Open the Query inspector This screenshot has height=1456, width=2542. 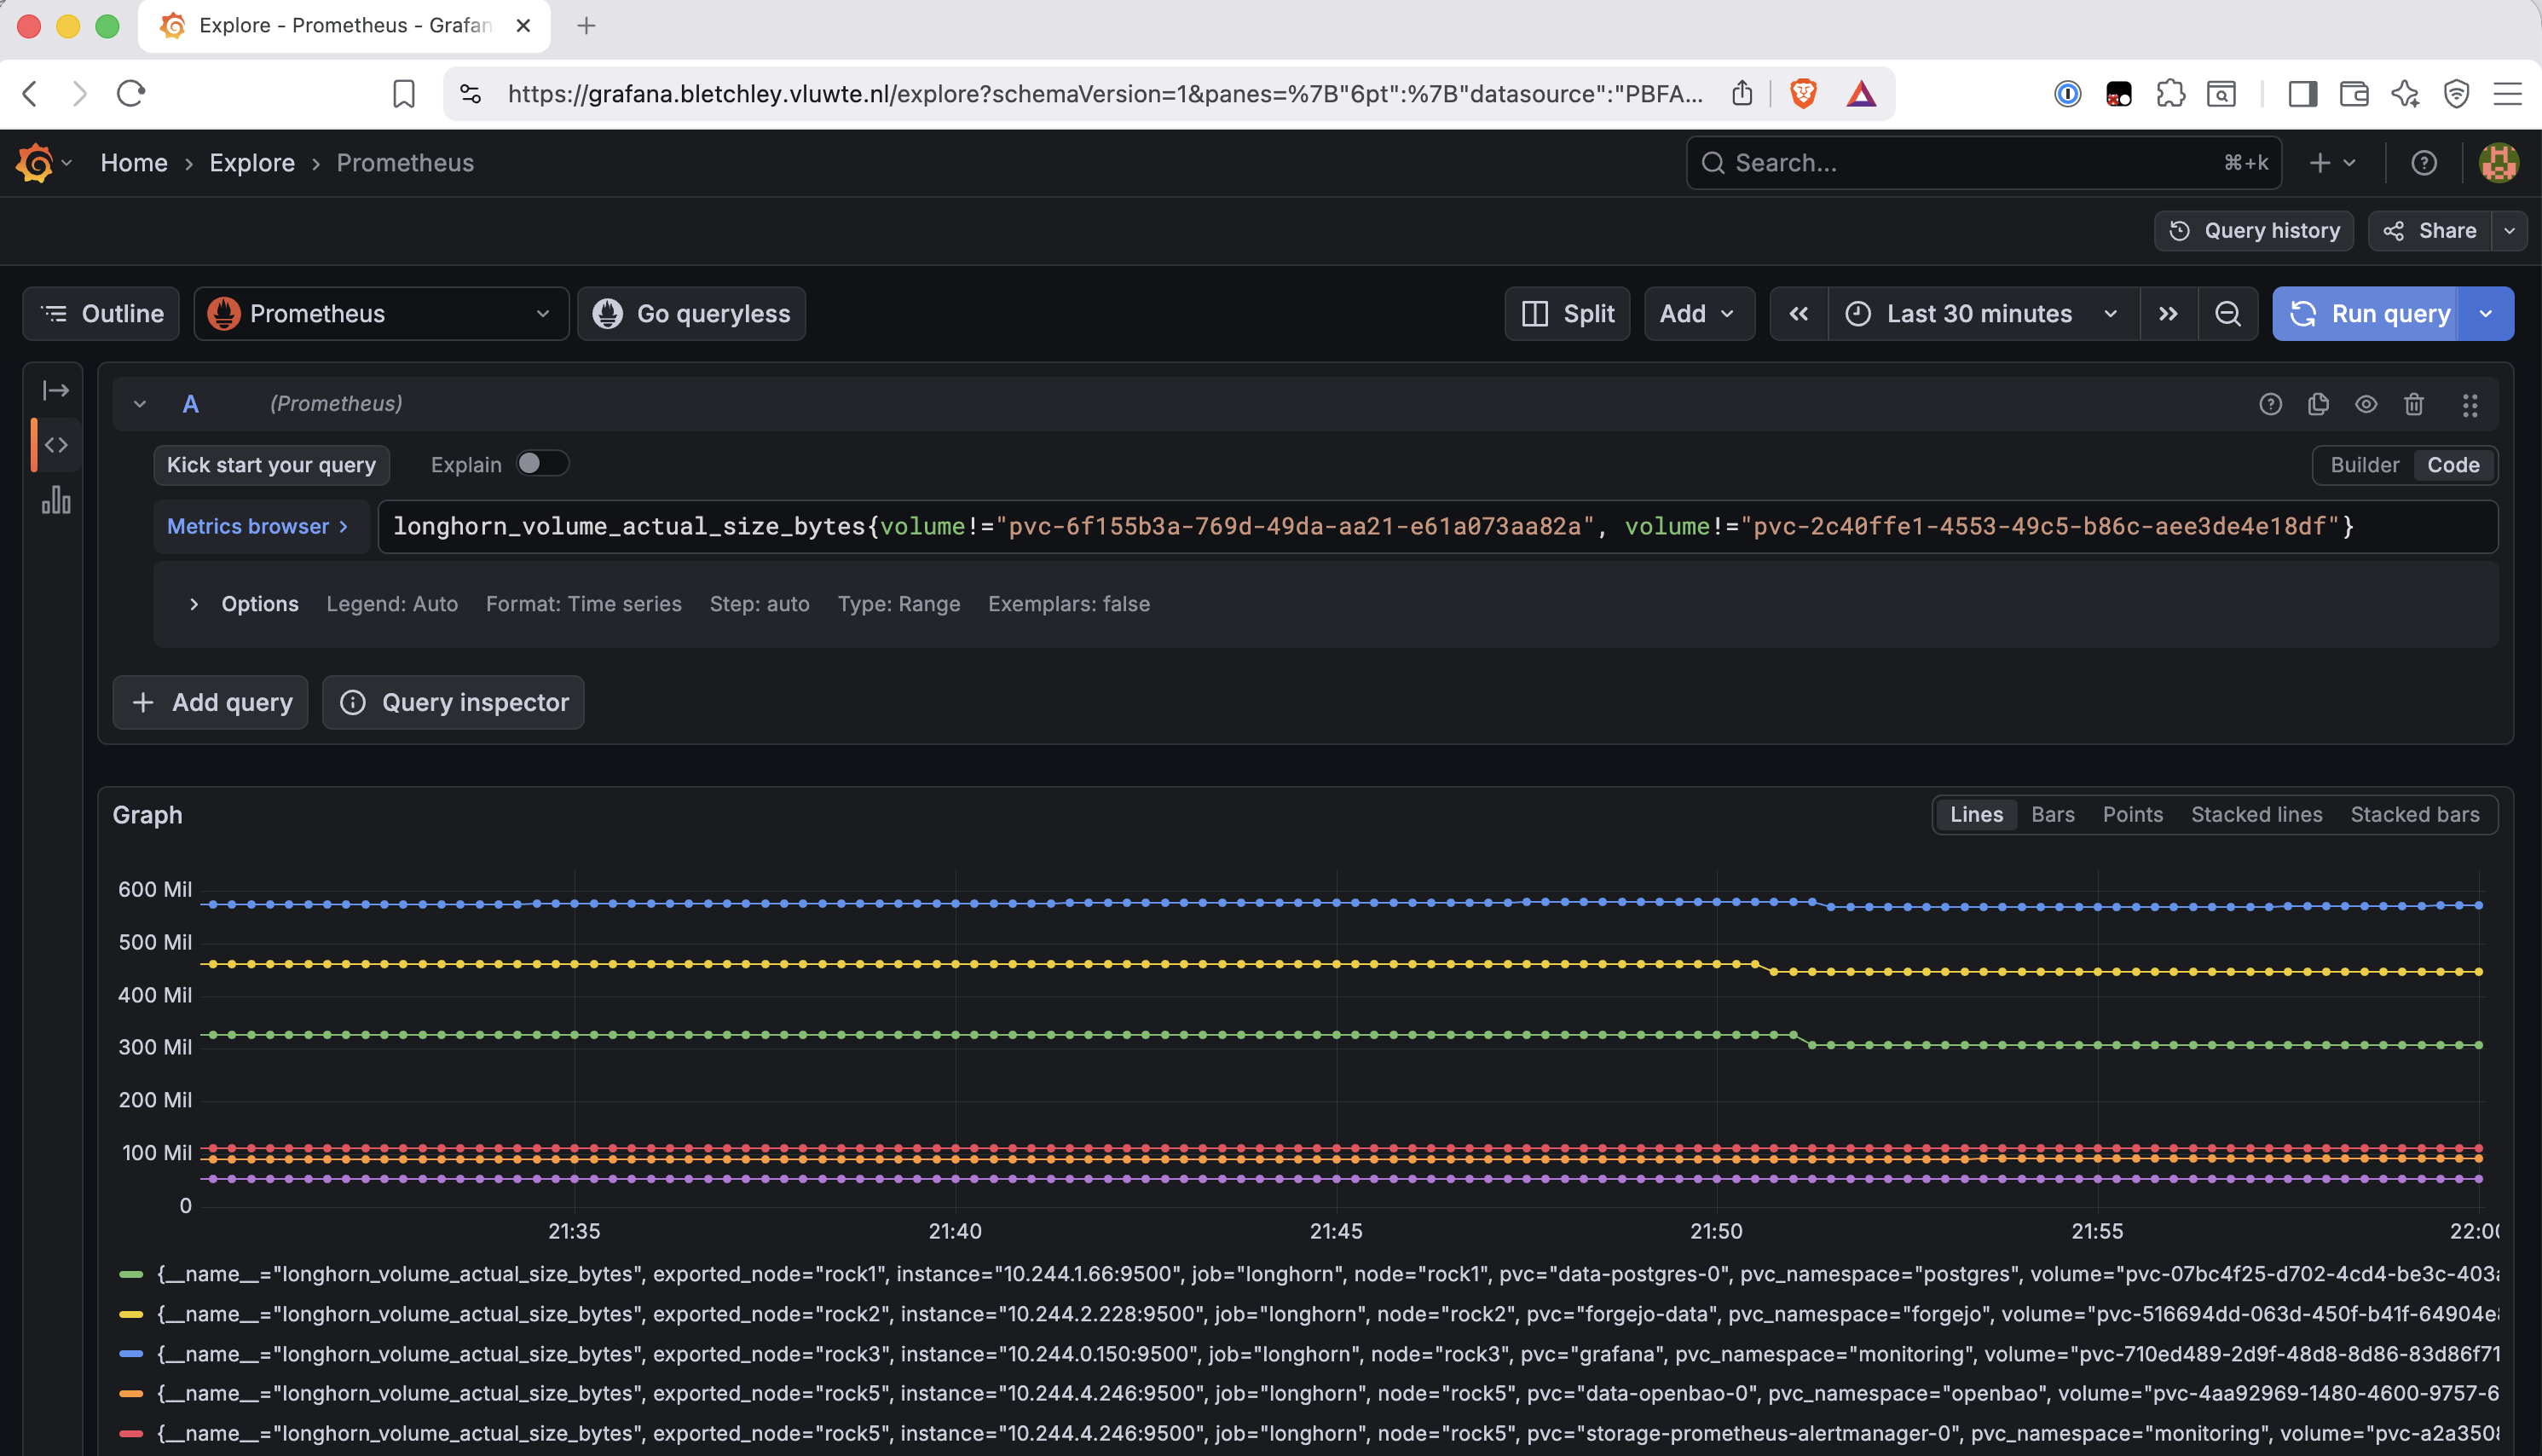click(x=453, y=702)
